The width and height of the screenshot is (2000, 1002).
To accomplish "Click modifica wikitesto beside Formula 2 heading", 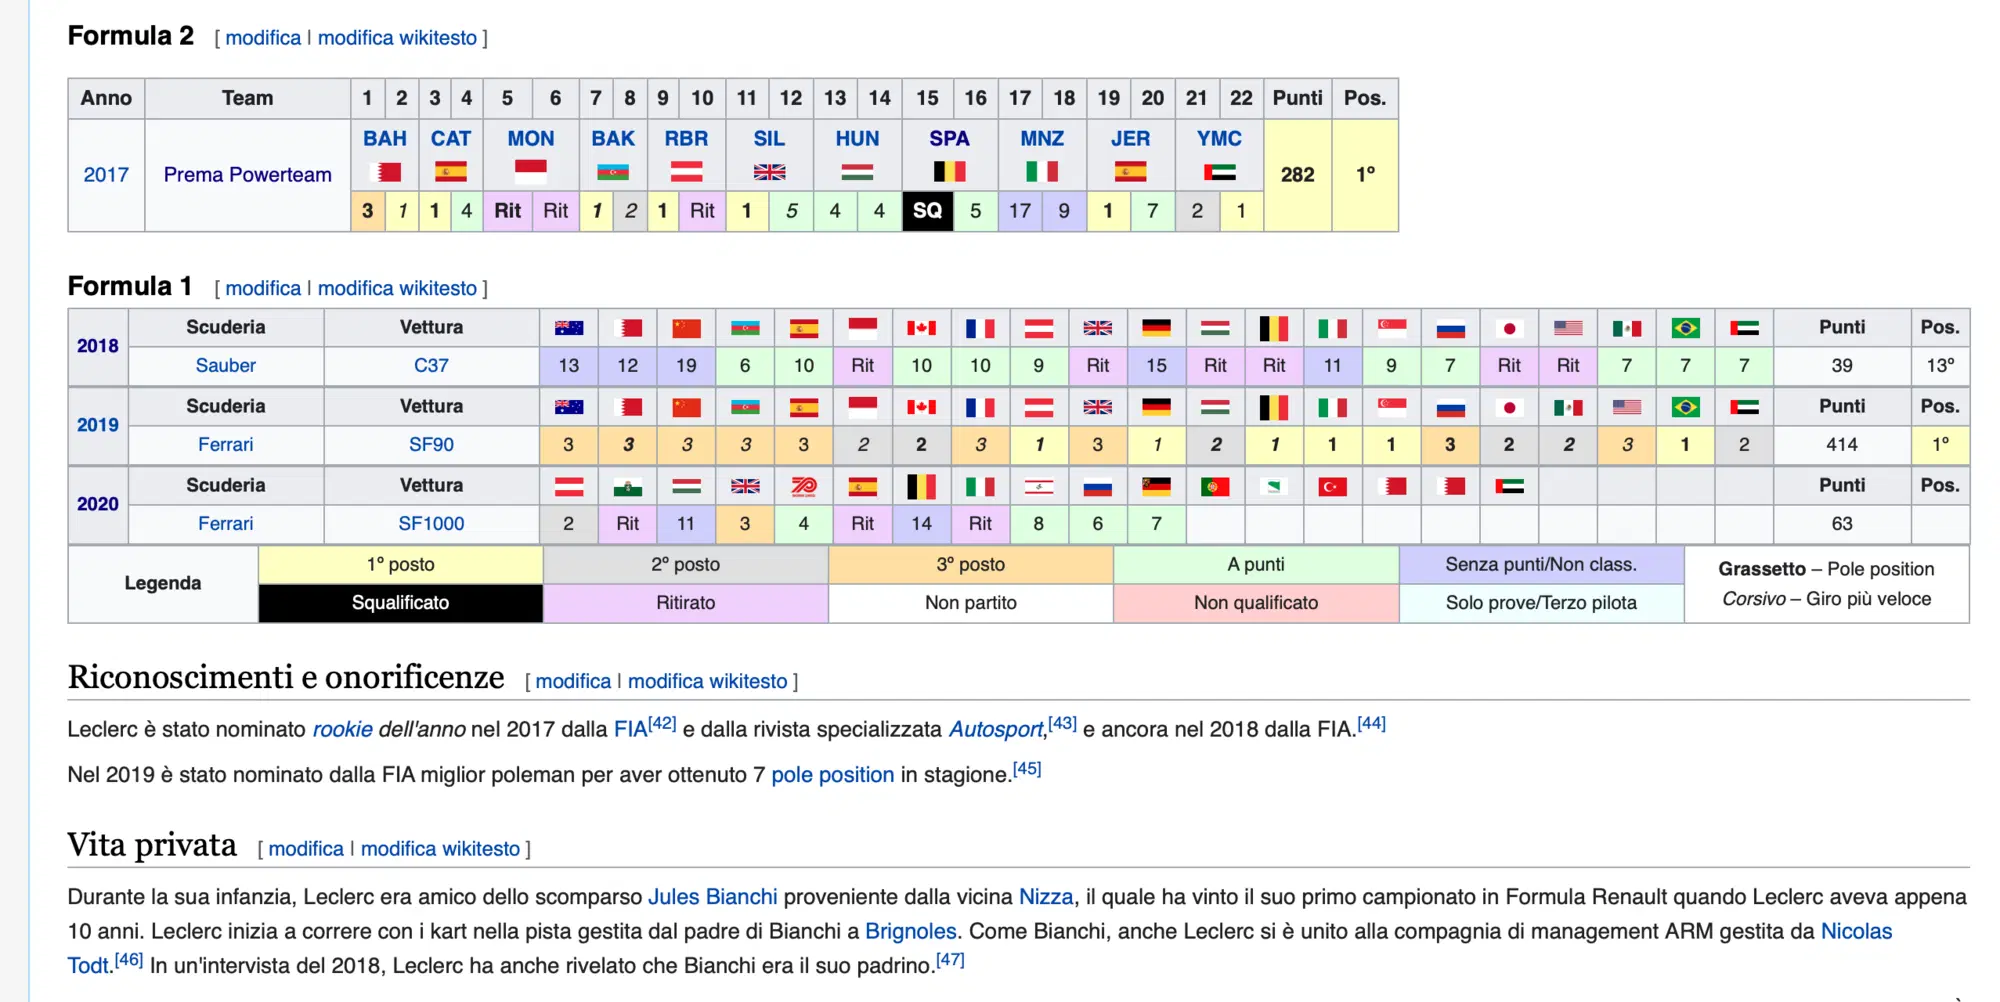I will 397,38.
